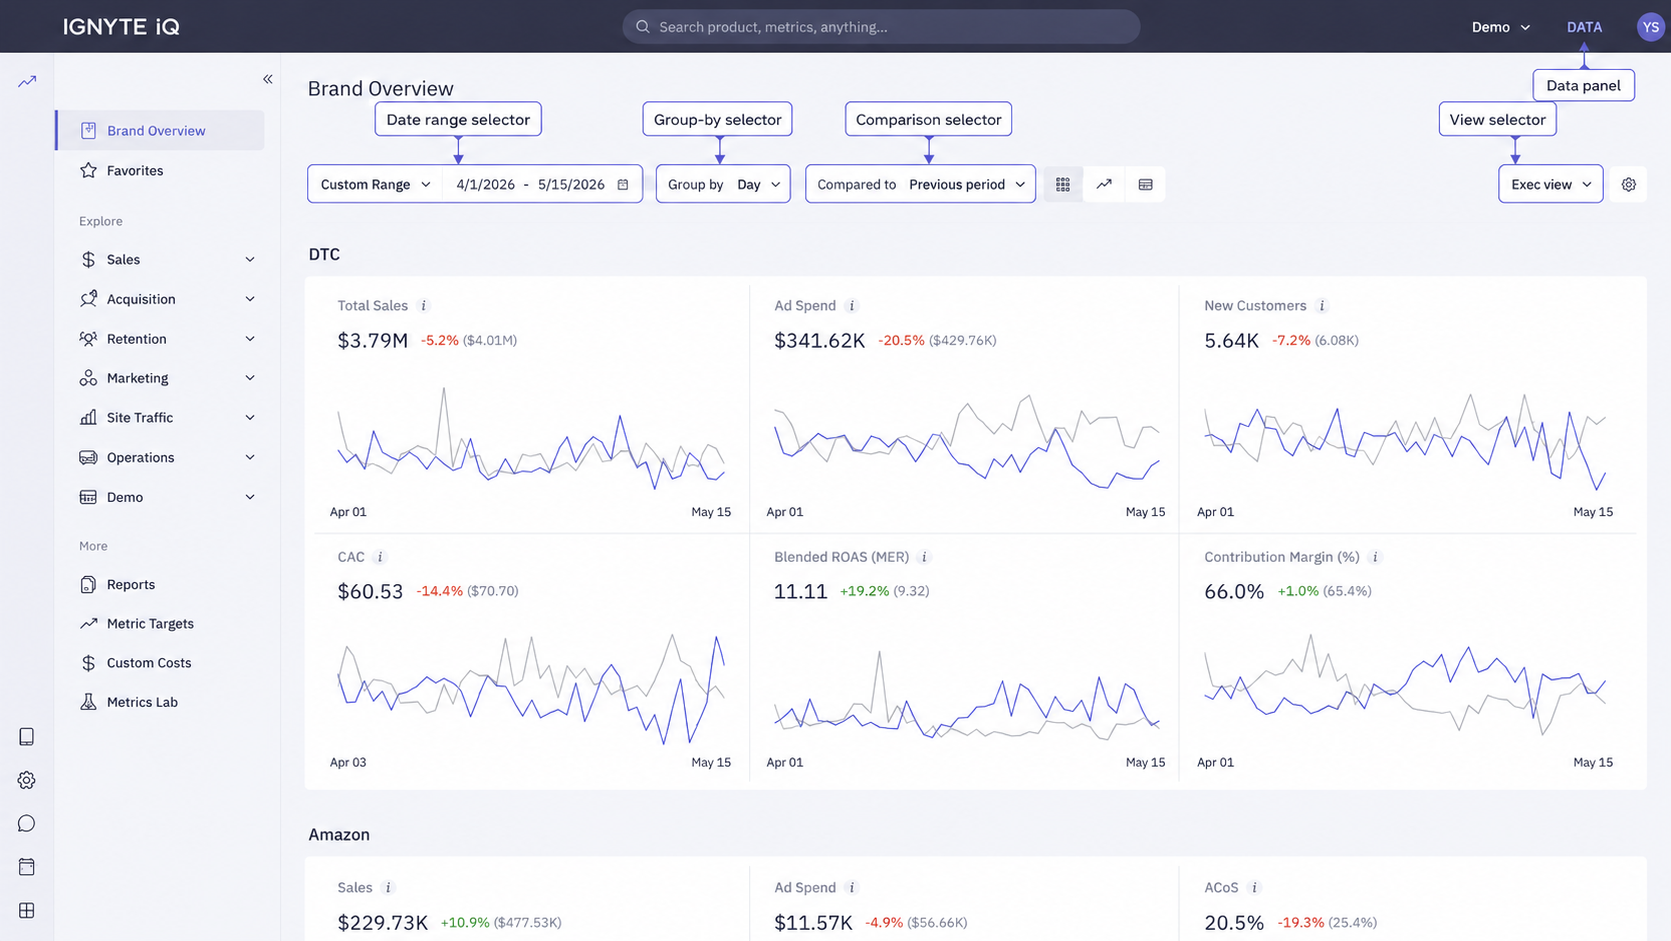Click the Amazon Sales info icon

point(388,888)
